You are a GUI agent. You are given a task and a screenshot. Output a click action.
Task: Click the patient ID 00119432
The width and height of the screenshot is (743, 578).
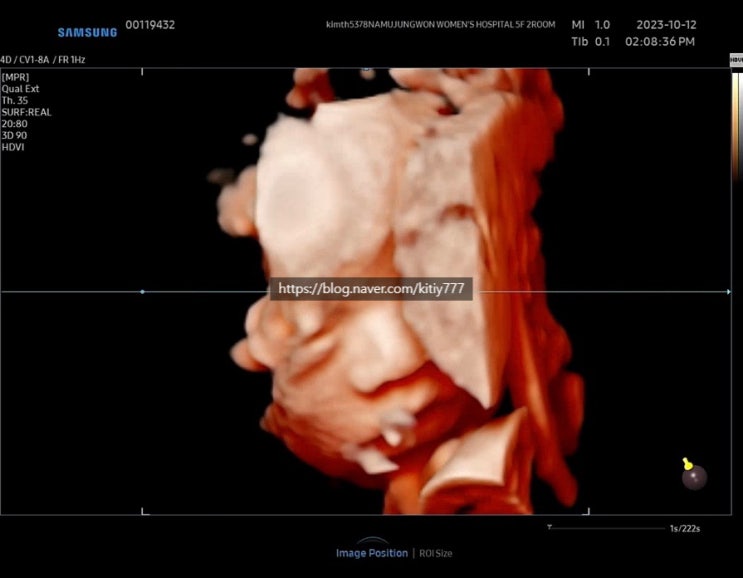point(150,25)
